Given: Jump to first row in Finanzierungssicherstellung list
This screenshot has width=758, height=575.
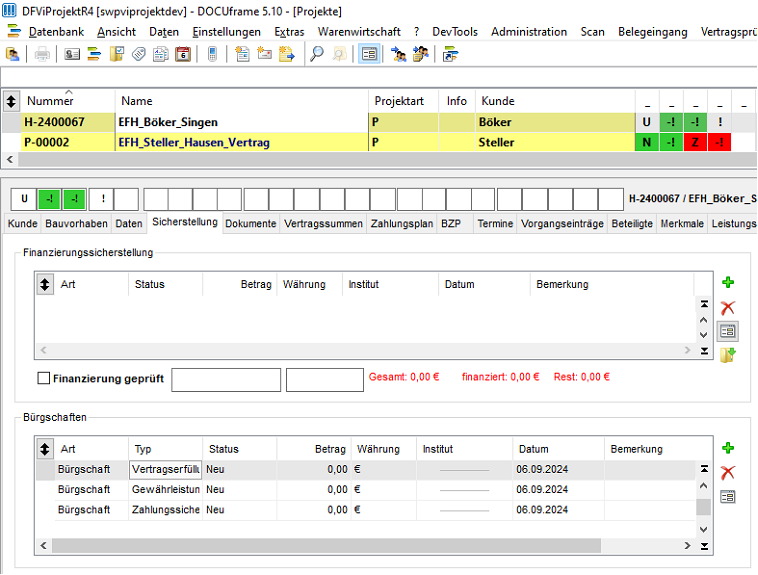Looking at the screenshot, I should coord(704,304).
